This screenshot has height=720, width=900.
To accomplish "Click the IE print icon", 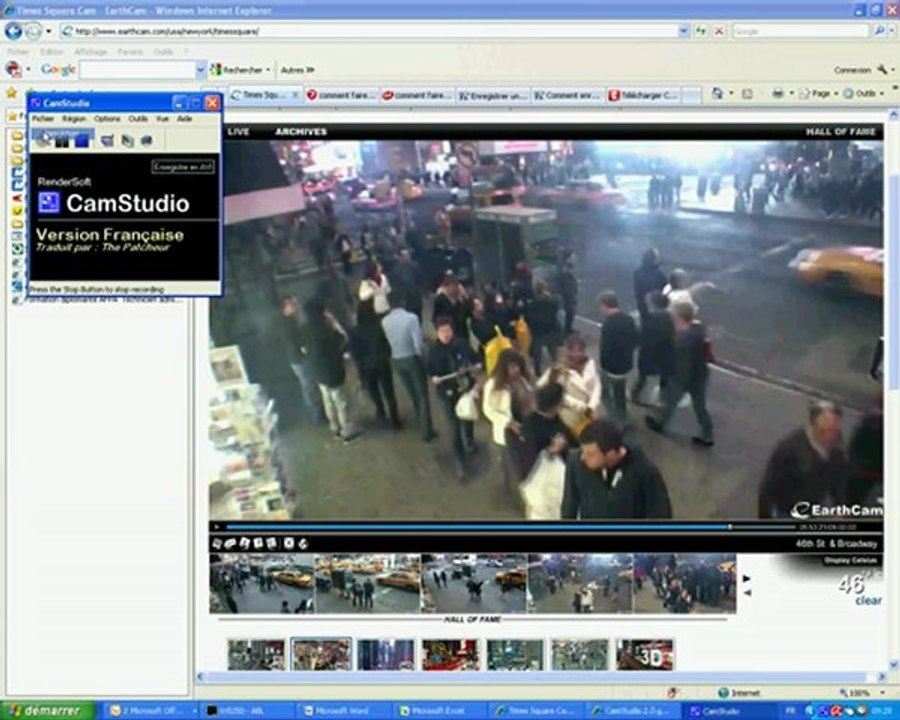I will 778,93.
